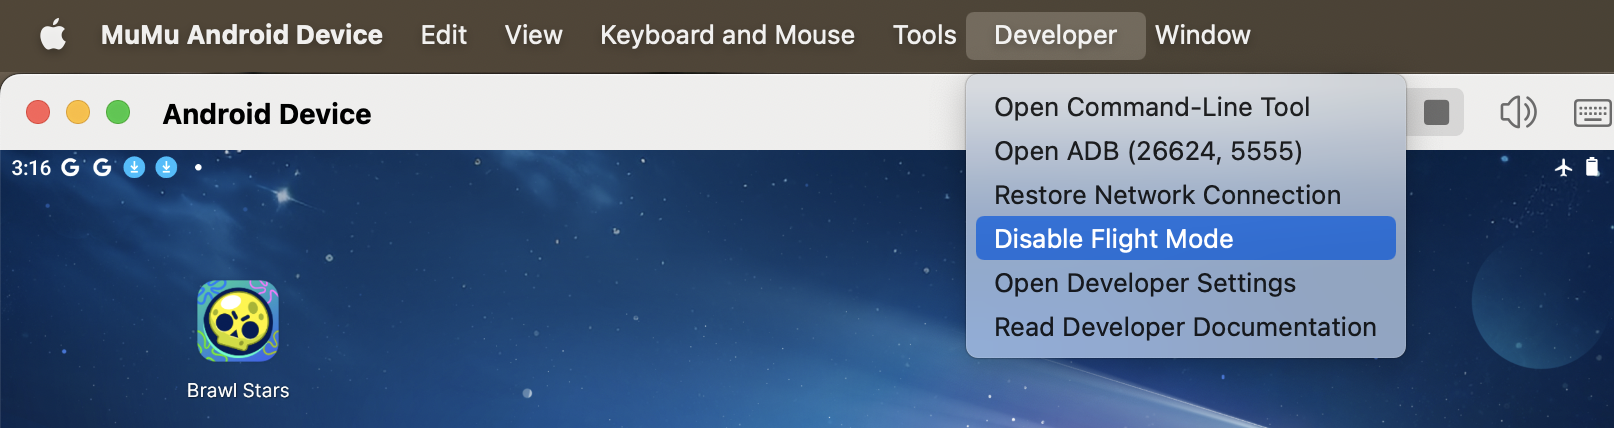Tap the leftmost Google G notification icon
This screenshot has width=1614, height=428.
[70, 167]
